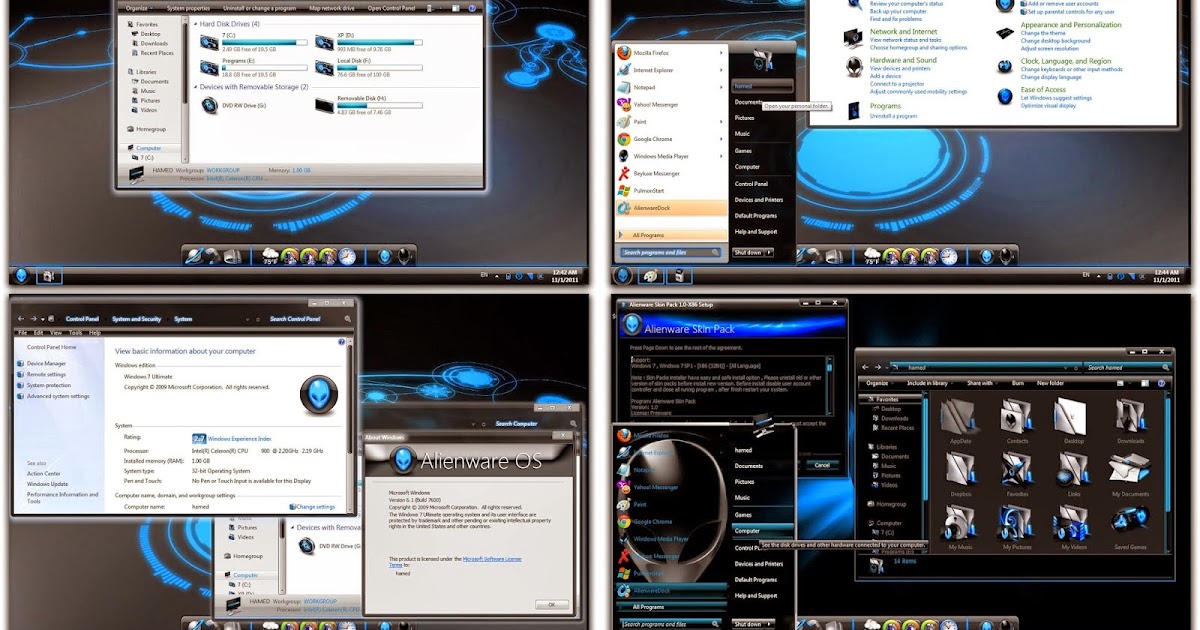Open the Tools menu in System window

(x=74, y=332)
